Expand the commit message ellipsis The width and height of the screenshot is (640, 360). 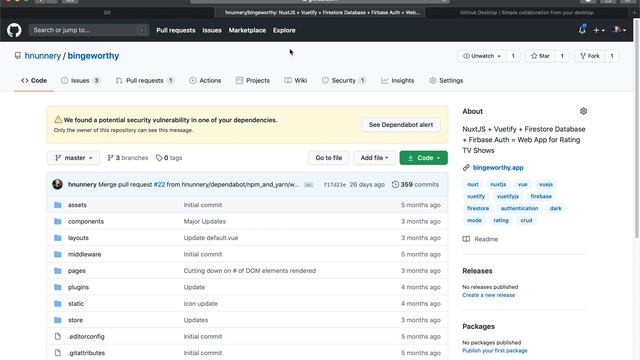[309, 185]
